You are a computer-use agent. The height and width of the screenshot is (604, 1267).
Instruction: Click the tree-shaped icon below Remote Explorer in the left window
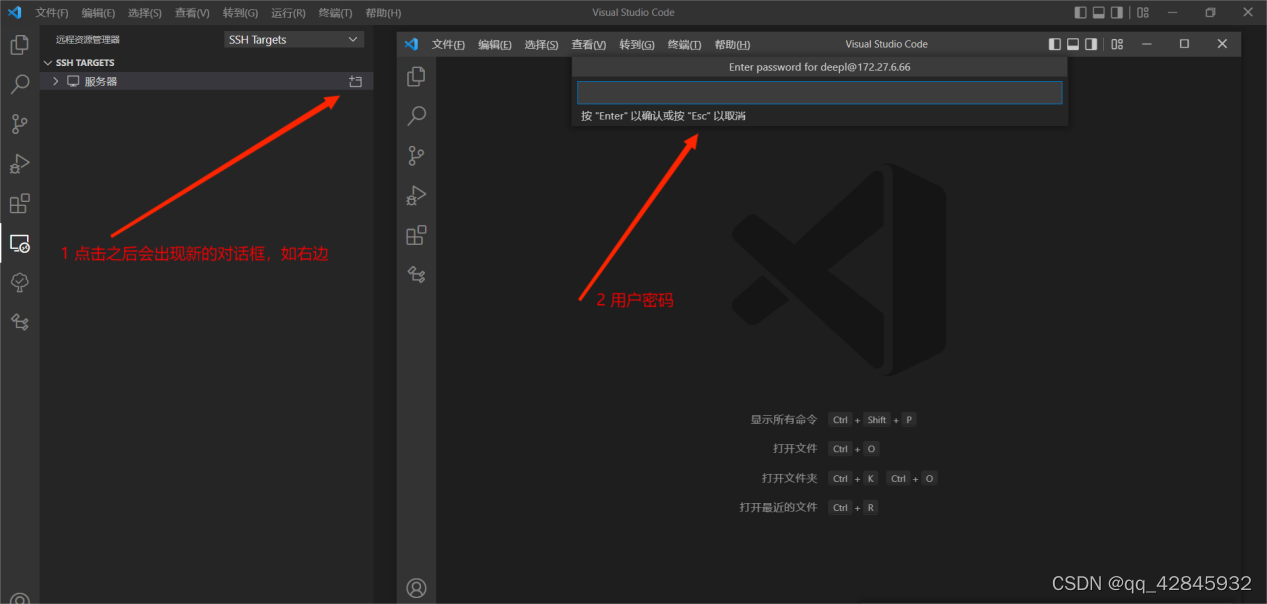click(x=19, y=283)
